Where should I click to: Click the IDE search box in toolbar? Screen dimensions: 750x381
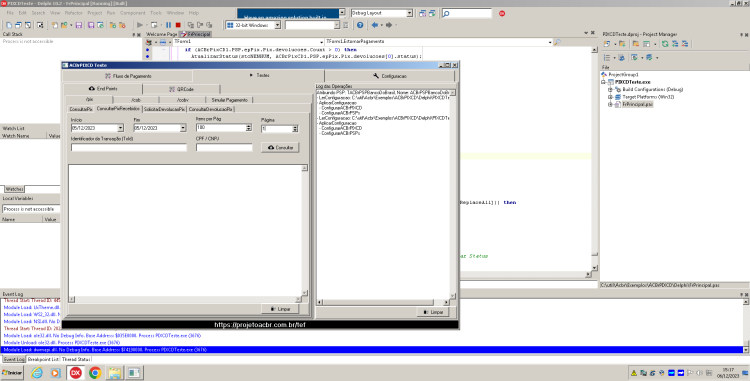coord(466,13)
